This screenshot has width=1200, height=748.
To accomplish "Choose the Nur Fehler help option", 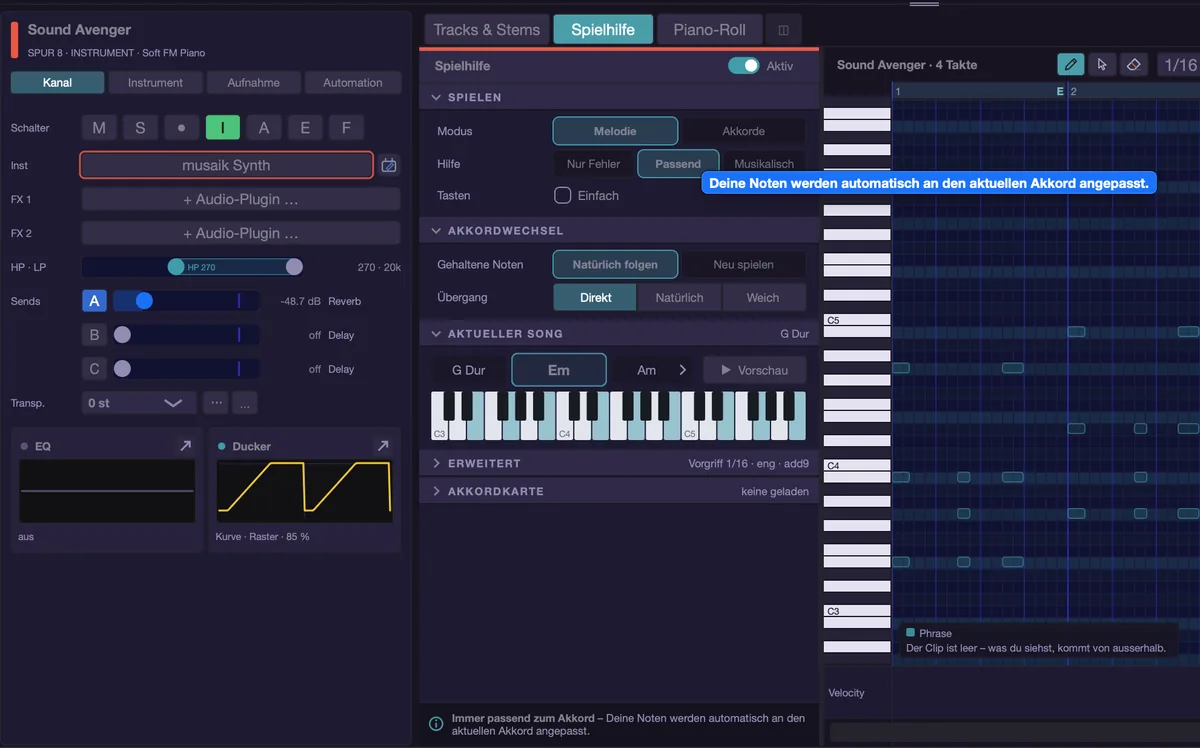I will point(594,164).
